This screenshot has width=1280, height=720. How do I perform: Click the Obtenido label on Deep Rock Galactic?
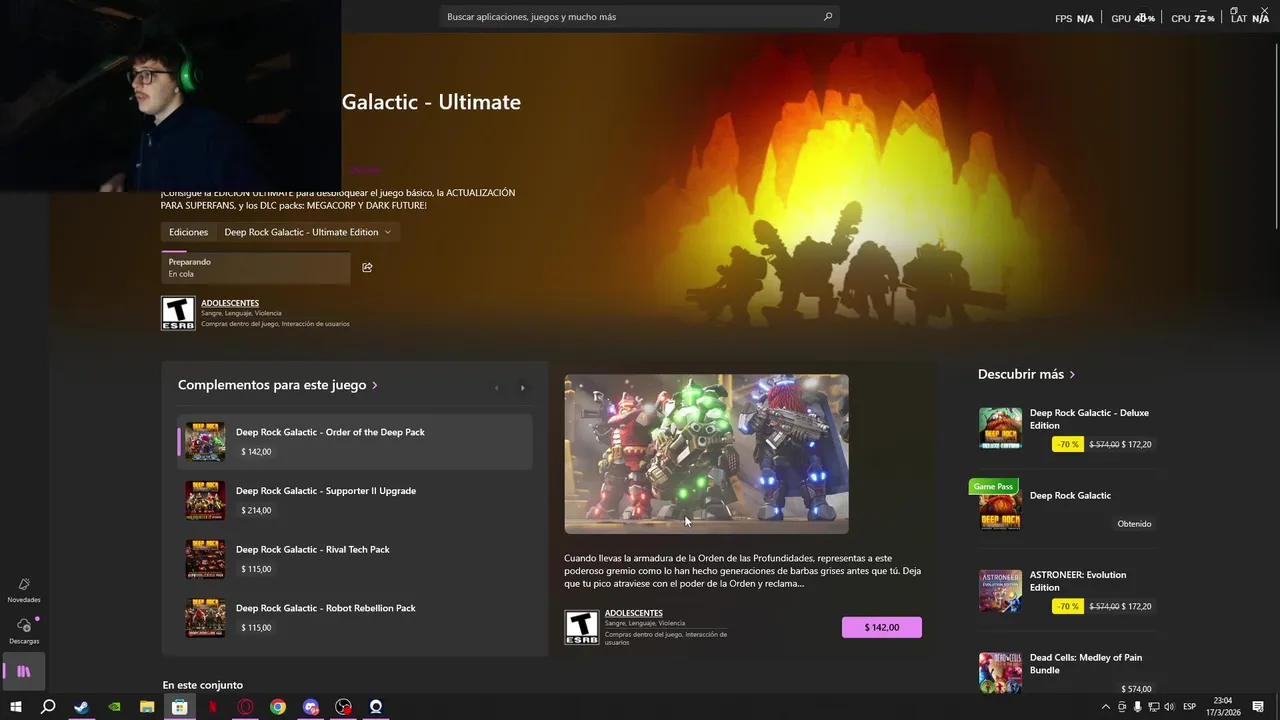point(1134,524)
